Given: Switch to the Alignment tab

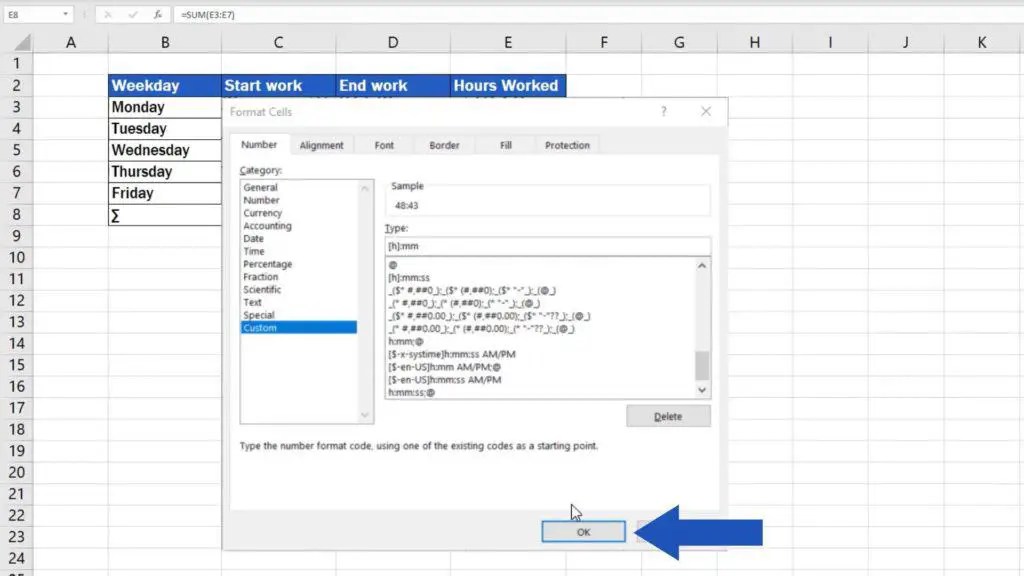Looking at the screenshot, I should pyautogui.click(x=321, y=144).
